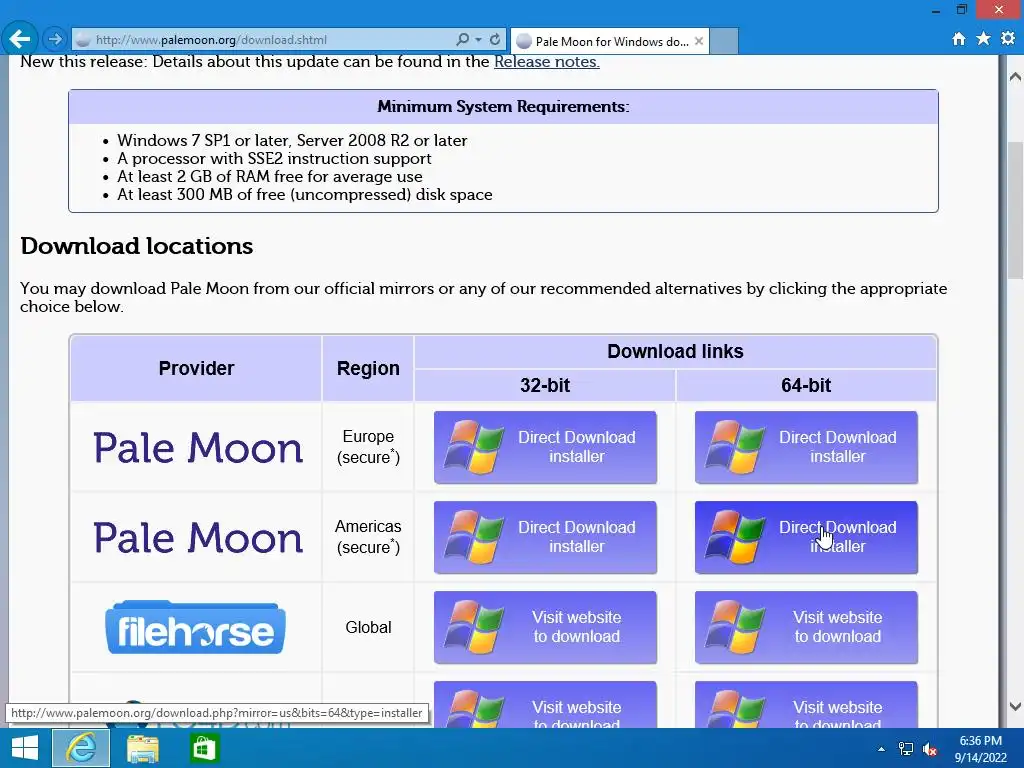Open the Windows Start button
The width and height of the screenshot is (1024, 768).
click(x=25, y=748)
